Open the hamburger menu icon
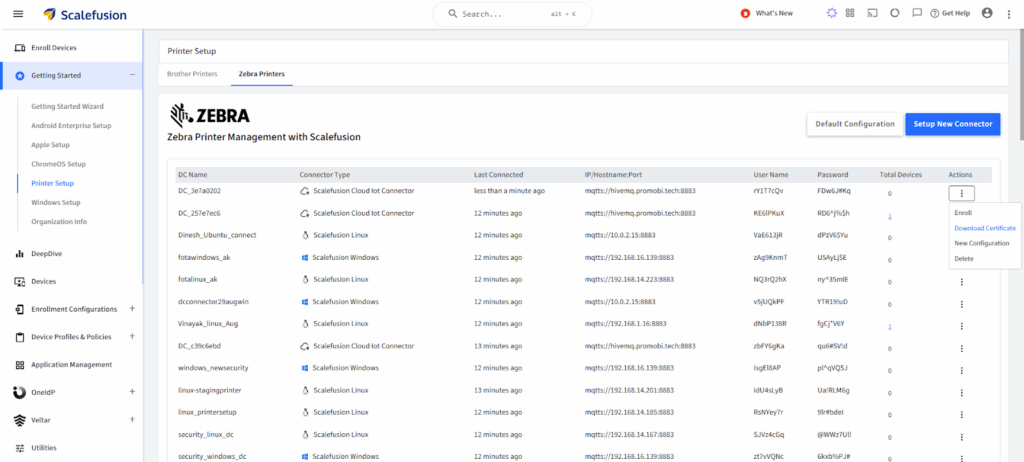1024x462 pixels. [18, 14]
